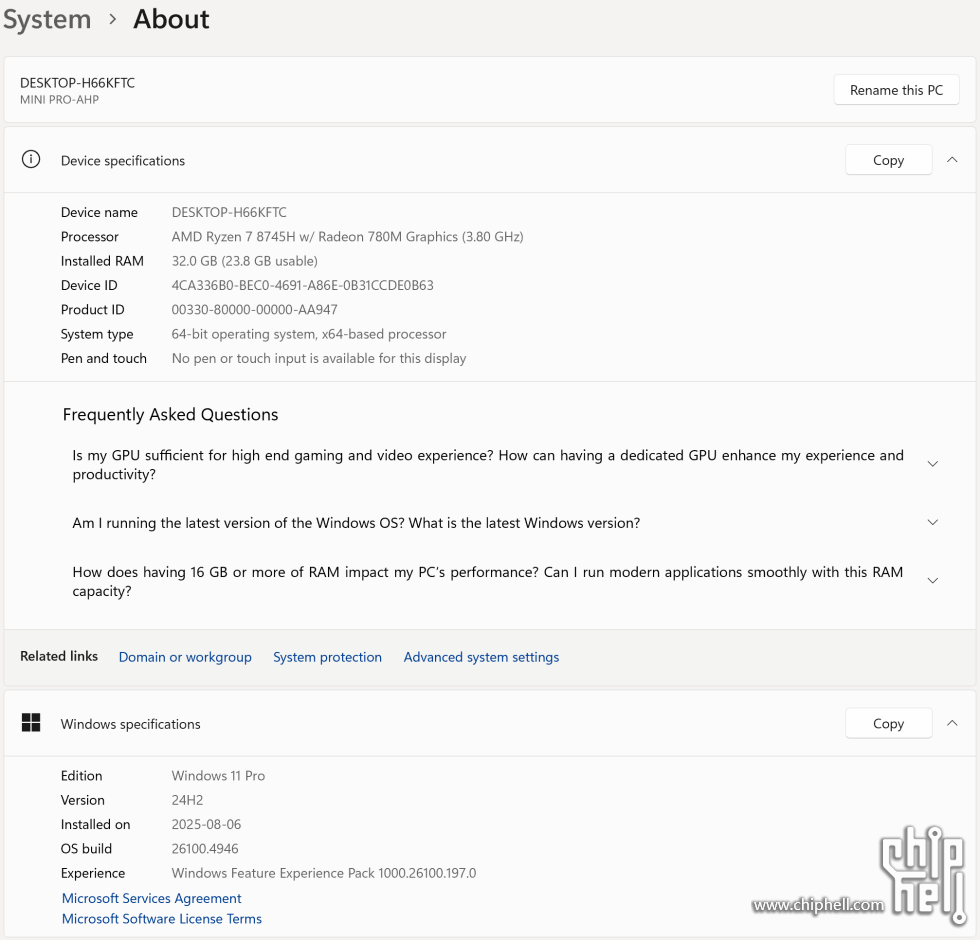Click the Version field label
Screen dimensions: 980x940
(82, 800)
